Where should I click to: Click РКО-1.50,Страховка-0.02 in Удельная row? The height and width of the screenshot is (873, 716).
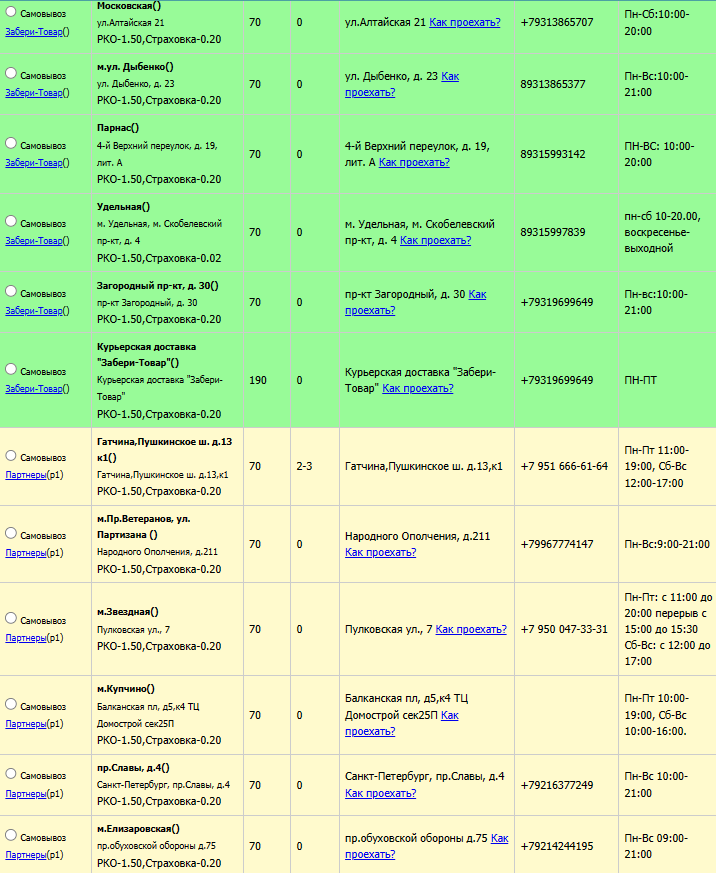[159, 258]
